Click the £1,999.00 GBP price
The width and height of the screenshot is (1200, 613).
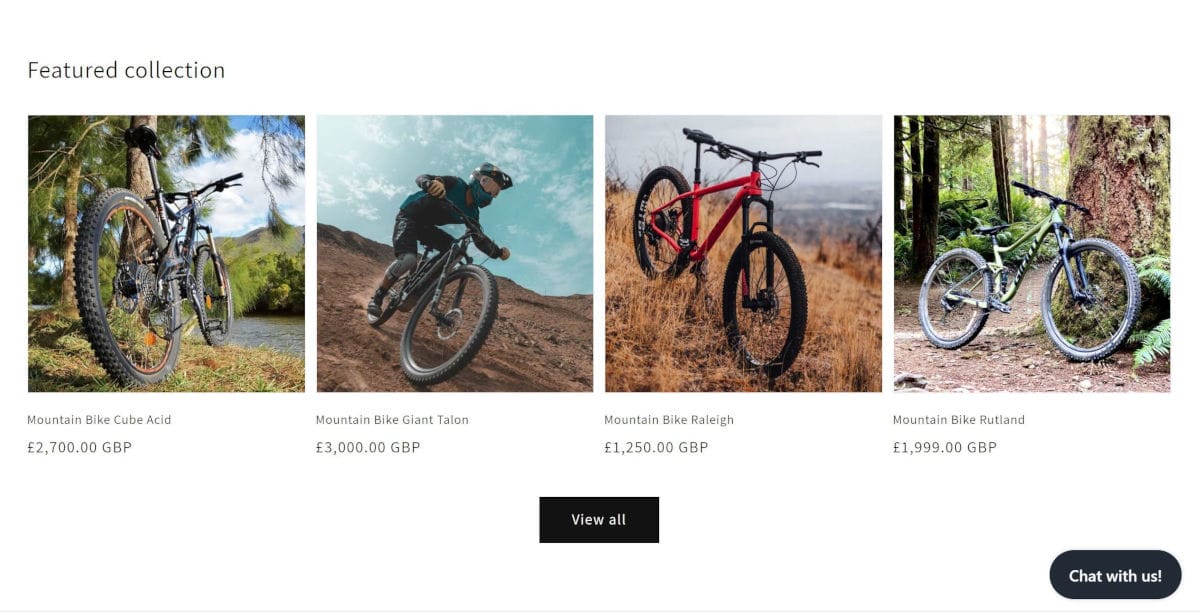pyautogui.click(x=944, y=447)
